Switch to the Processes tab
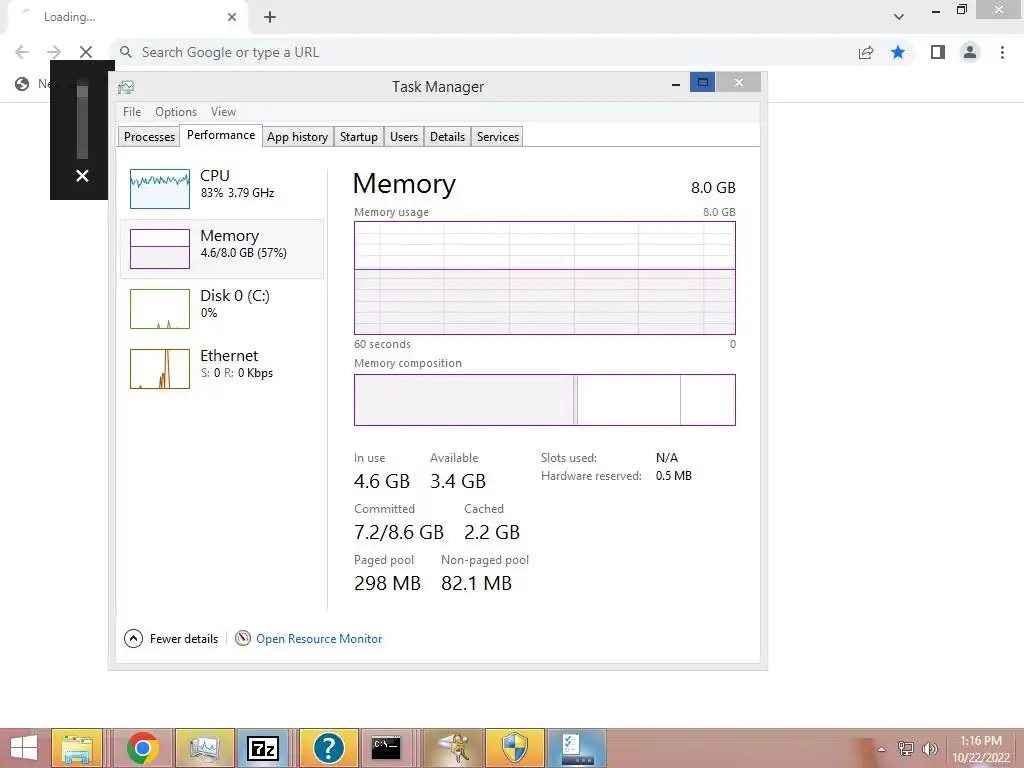The image size is (1024, 768). coord(149,136)
